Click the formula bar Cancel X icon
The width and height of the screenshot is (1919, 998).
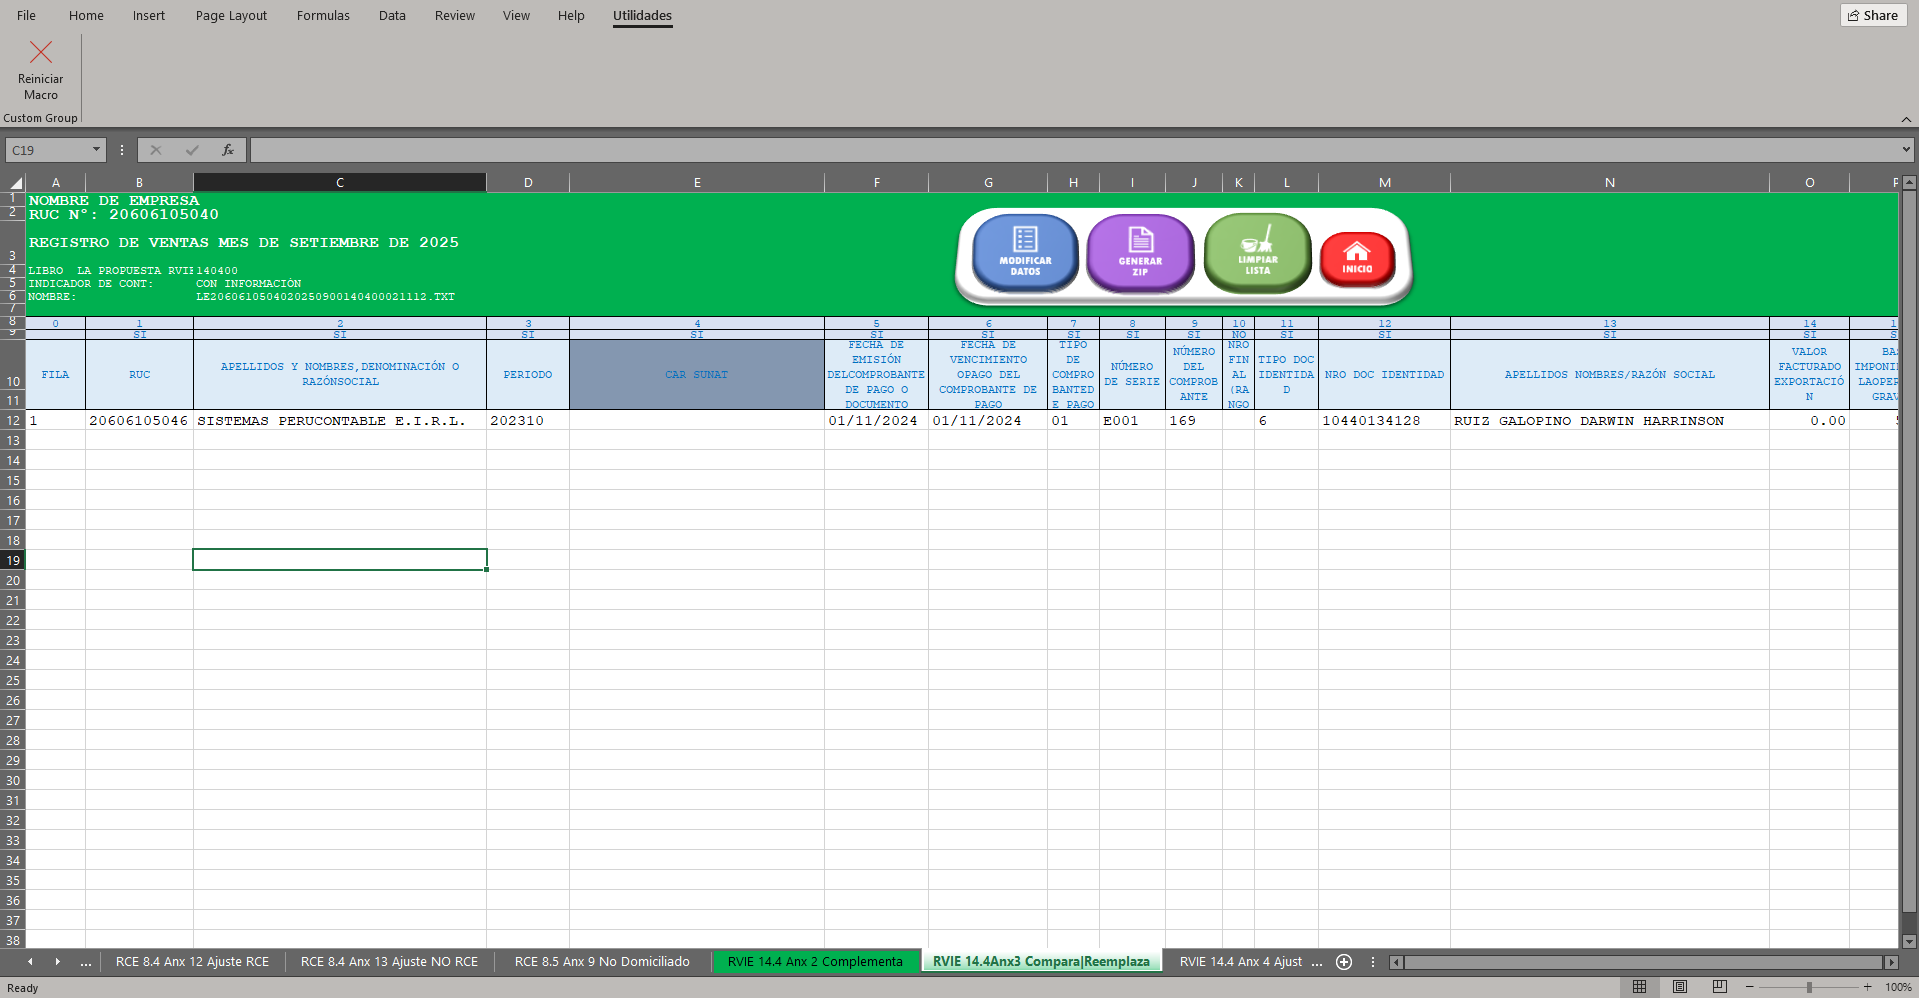[x=156, y=150]
